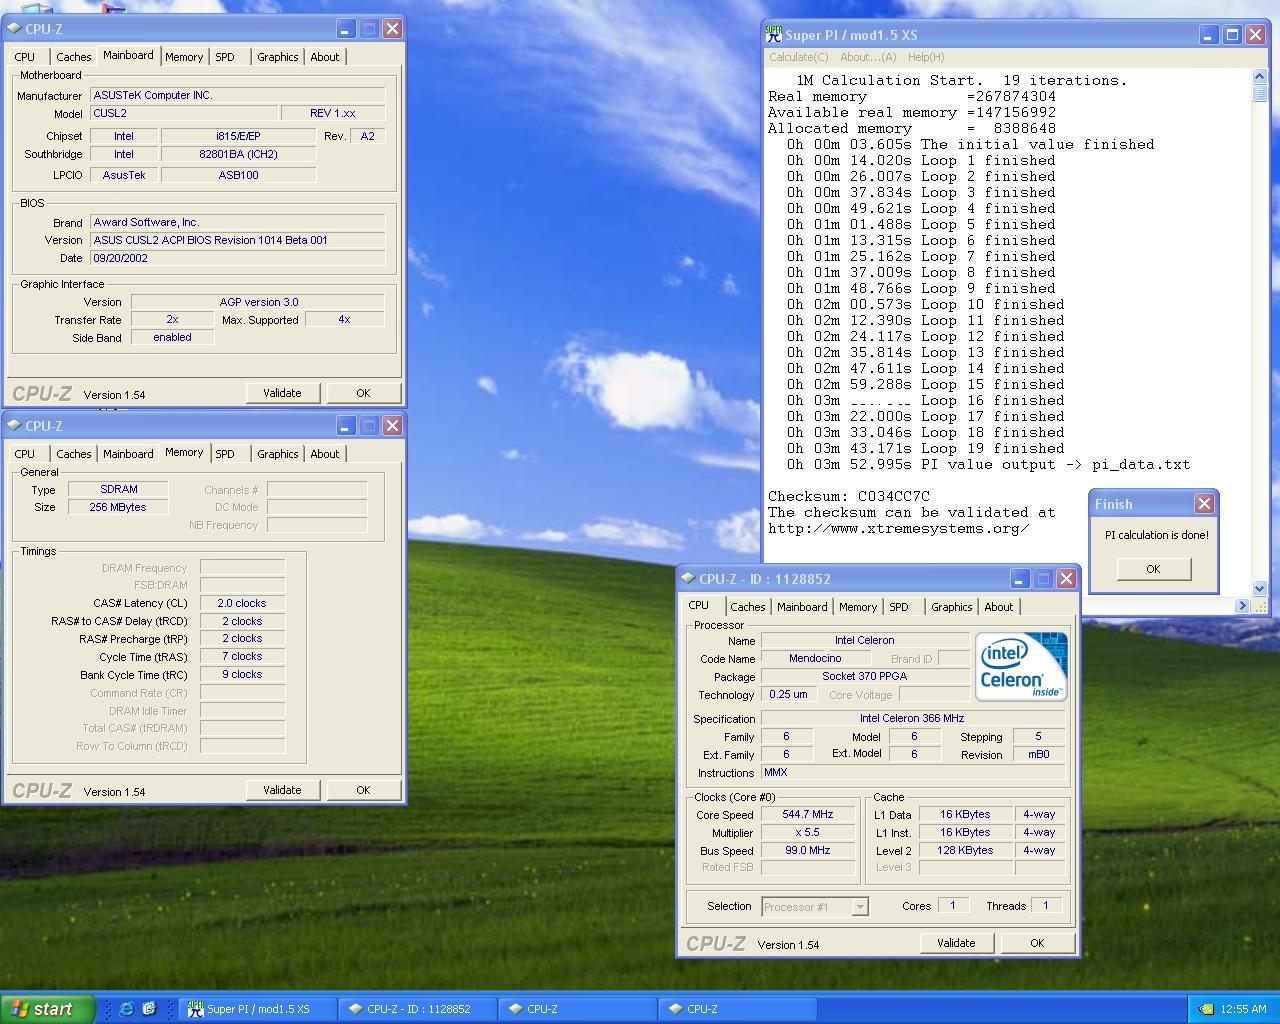
Task: Open the Processor #1 selection dropdown
Action: pos(859,907)
